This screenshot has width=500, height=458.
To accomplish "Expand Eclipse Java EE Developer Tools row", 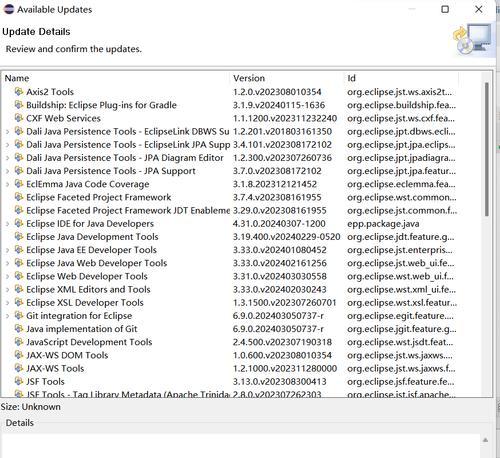I will 8,250.
